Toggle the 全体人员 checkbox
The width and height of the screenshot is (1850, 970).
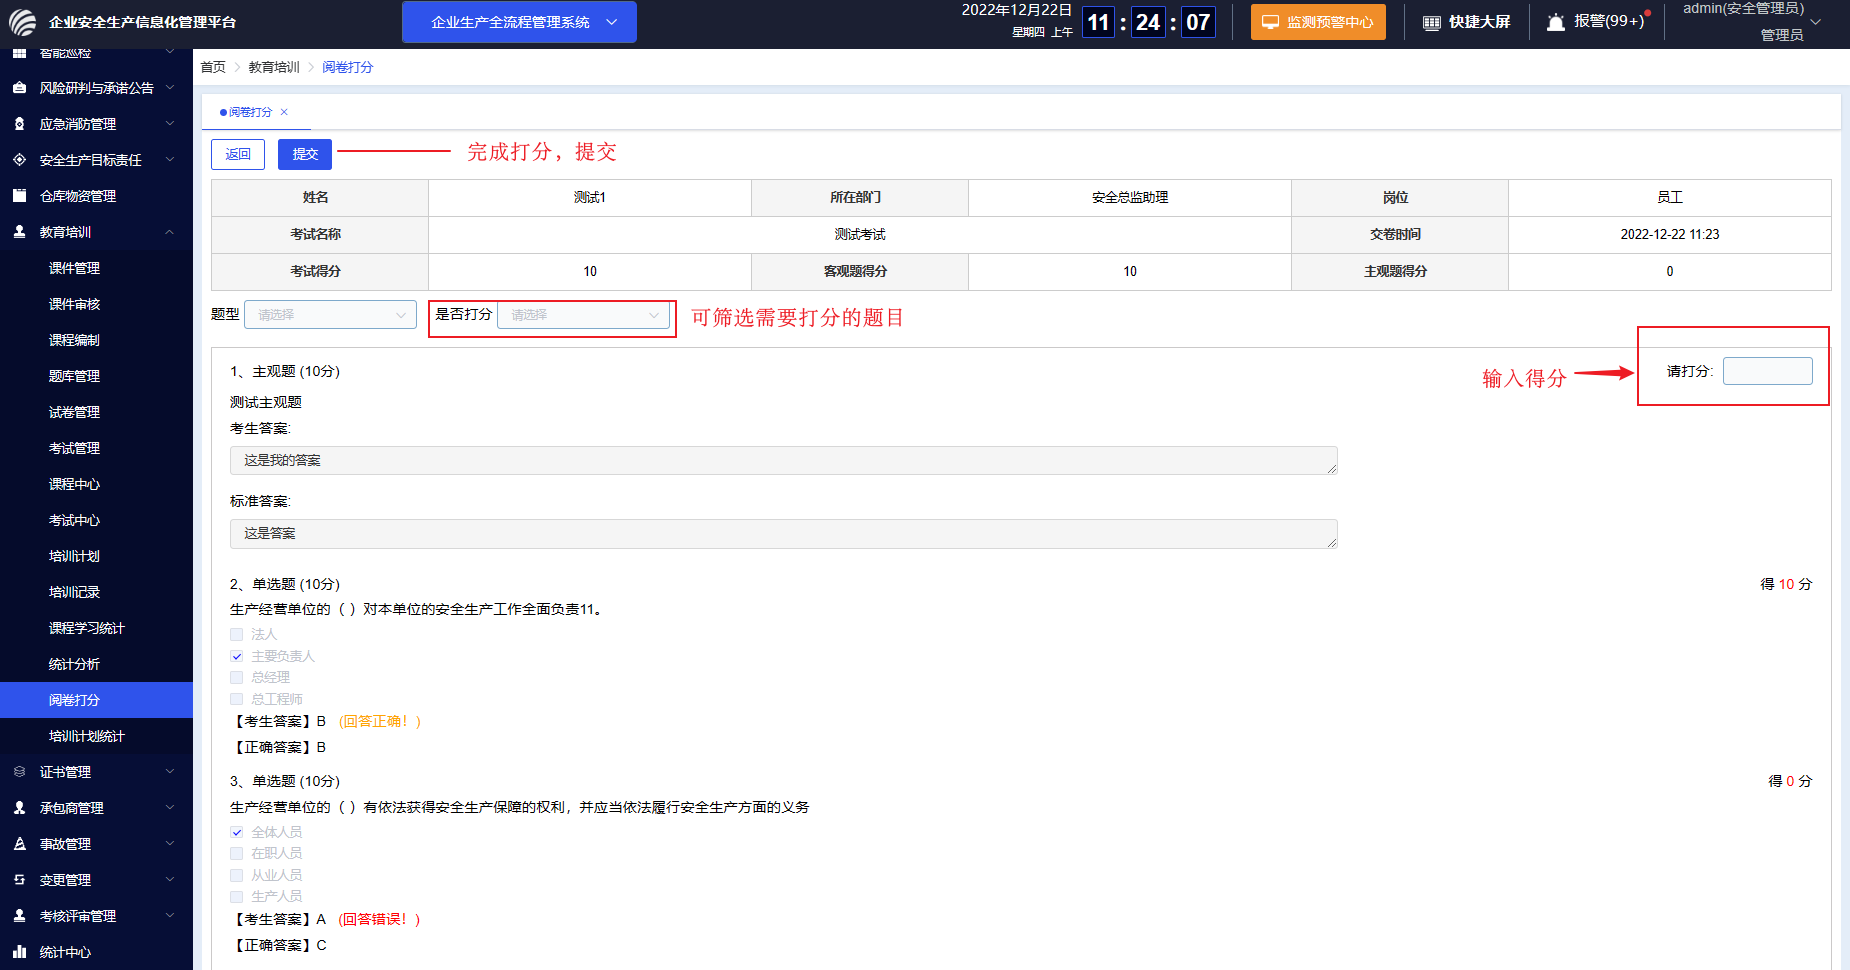pyautogui.click(x=237, y=832)
